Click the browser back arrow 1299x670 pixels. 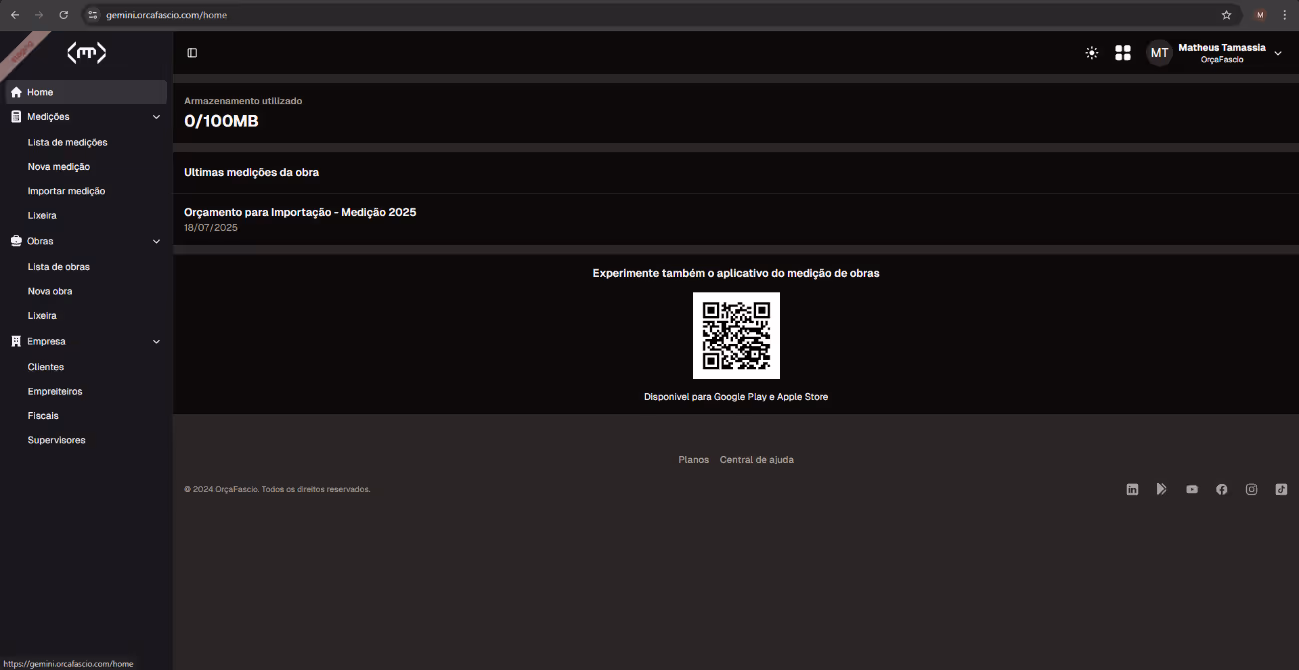point(15,15)
